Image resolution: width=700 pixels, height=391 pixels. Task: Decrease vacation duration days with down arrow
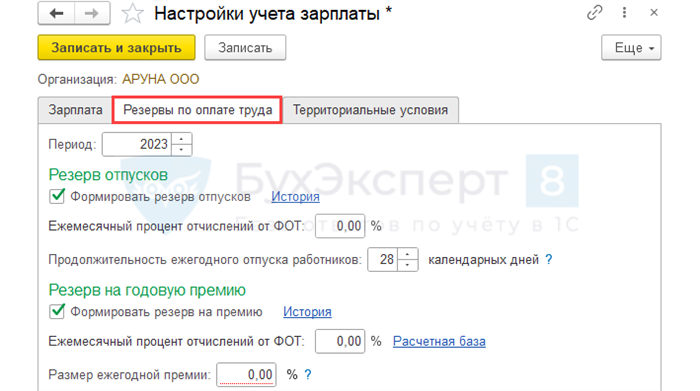pyautogui.click(x=407, y=265)
